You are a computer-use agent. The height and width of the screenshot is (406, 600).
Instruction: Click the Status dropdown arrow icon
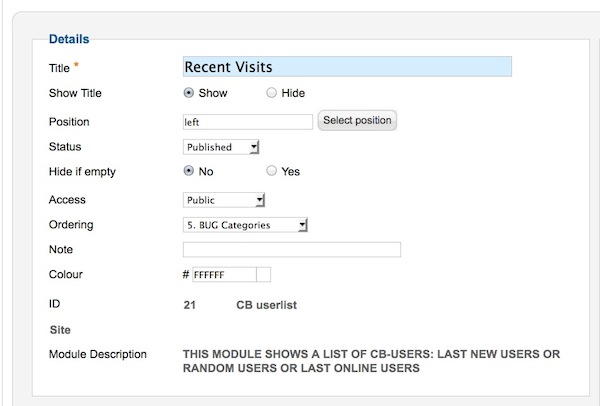(254, 147)
